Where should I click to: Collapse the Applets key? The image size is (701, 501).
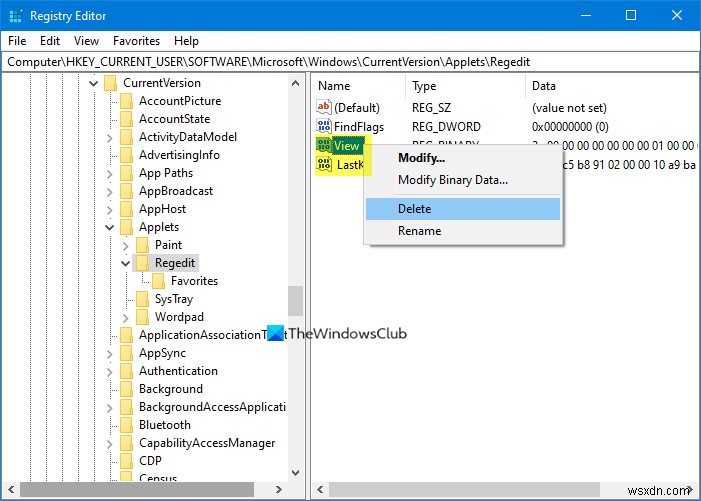click(x=110, y=227)
